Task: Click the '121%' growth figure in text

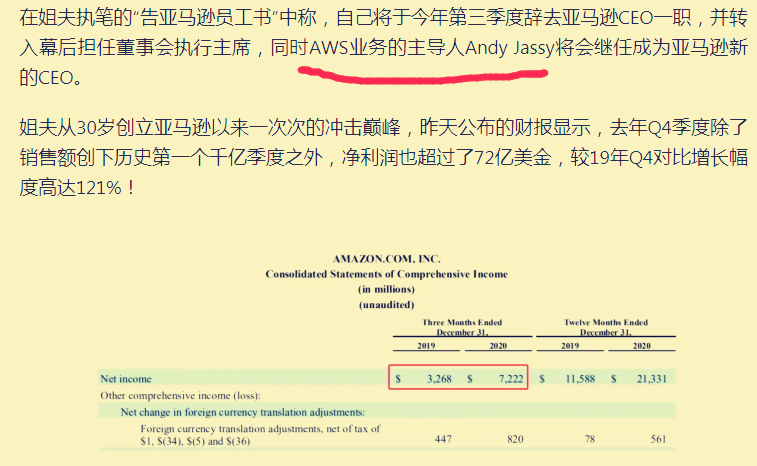Action: (98, 188)
